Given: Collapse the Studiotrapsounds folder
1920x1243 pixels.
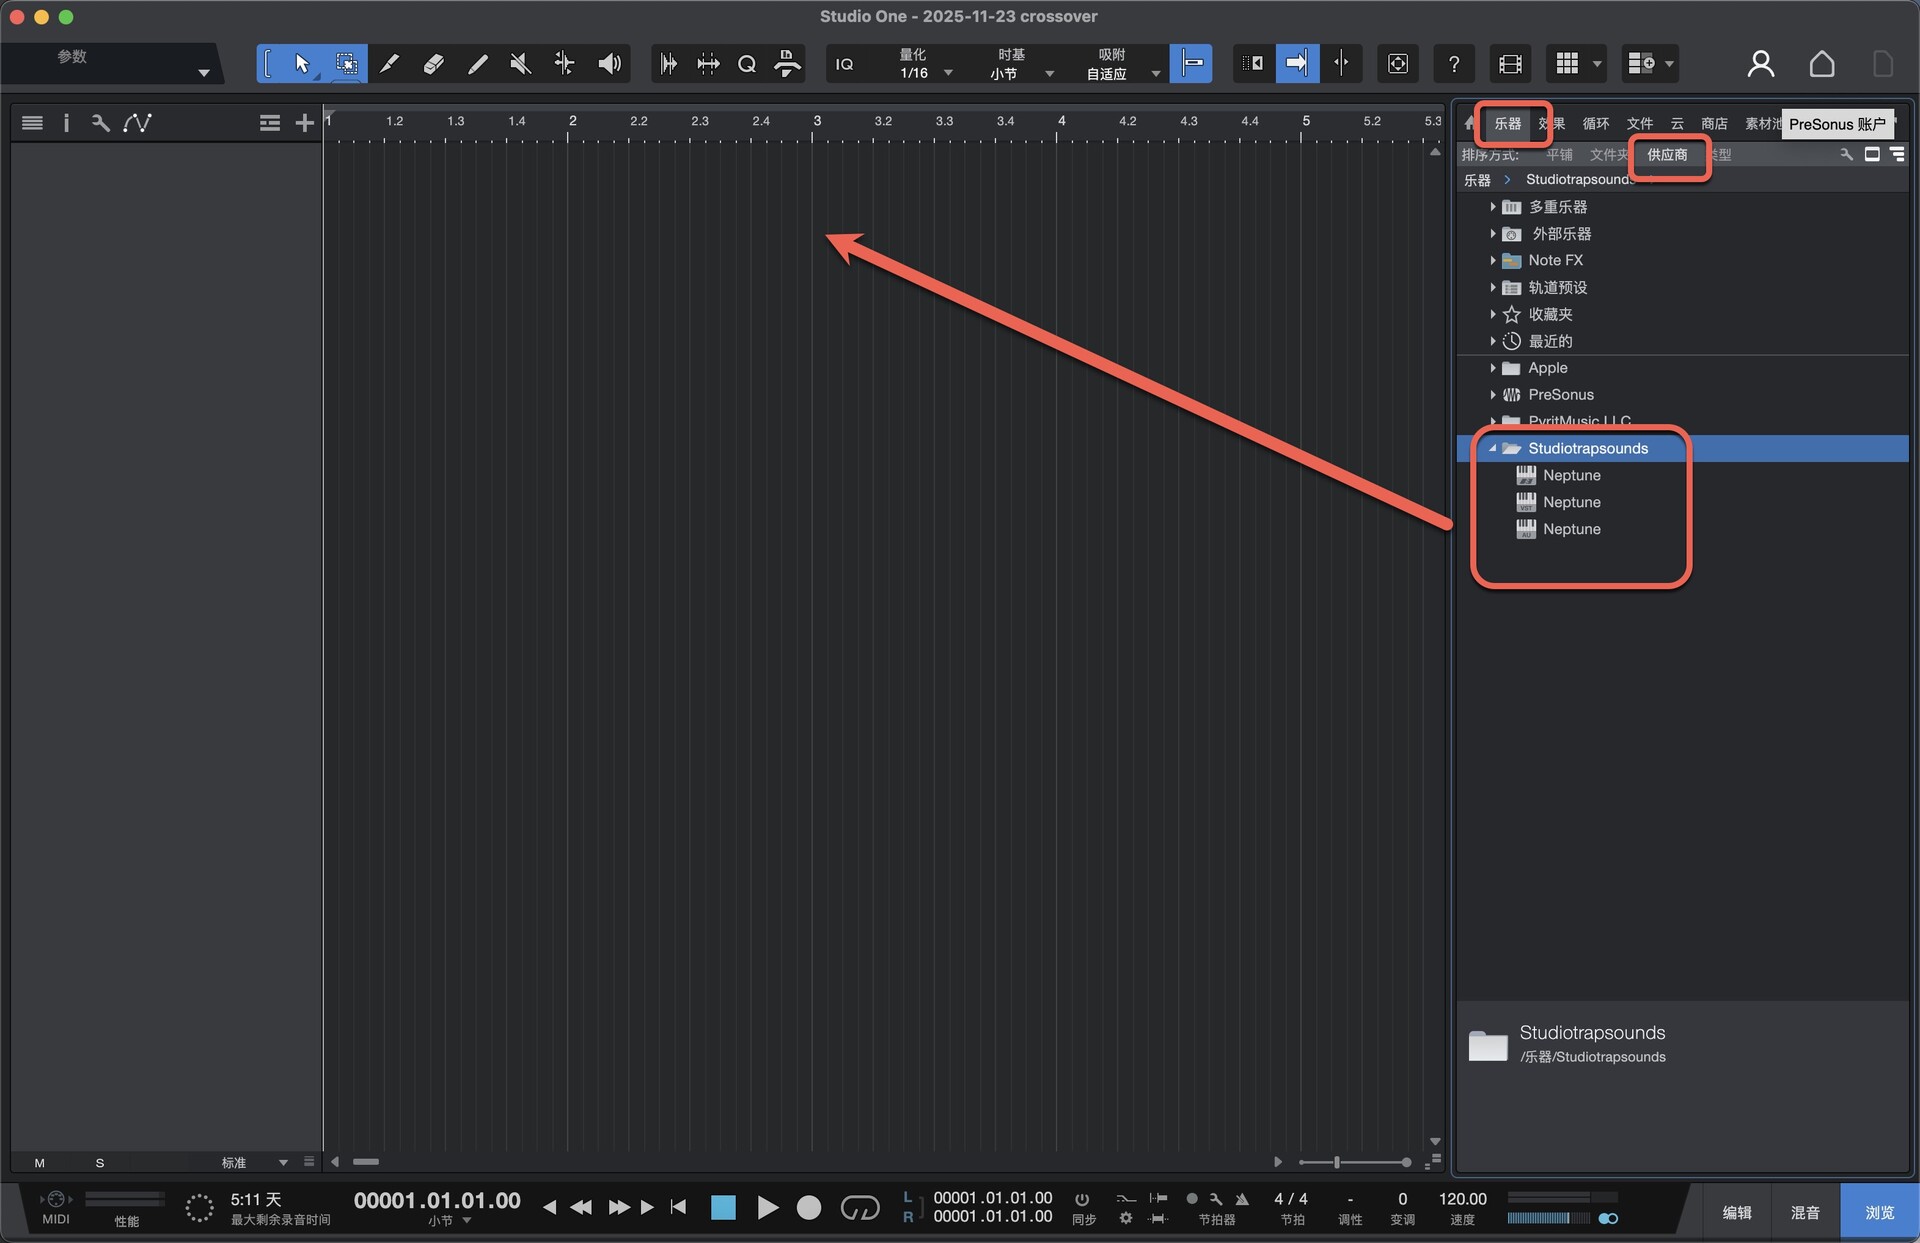Looking at the screenshot, I should coord(1493,448).
